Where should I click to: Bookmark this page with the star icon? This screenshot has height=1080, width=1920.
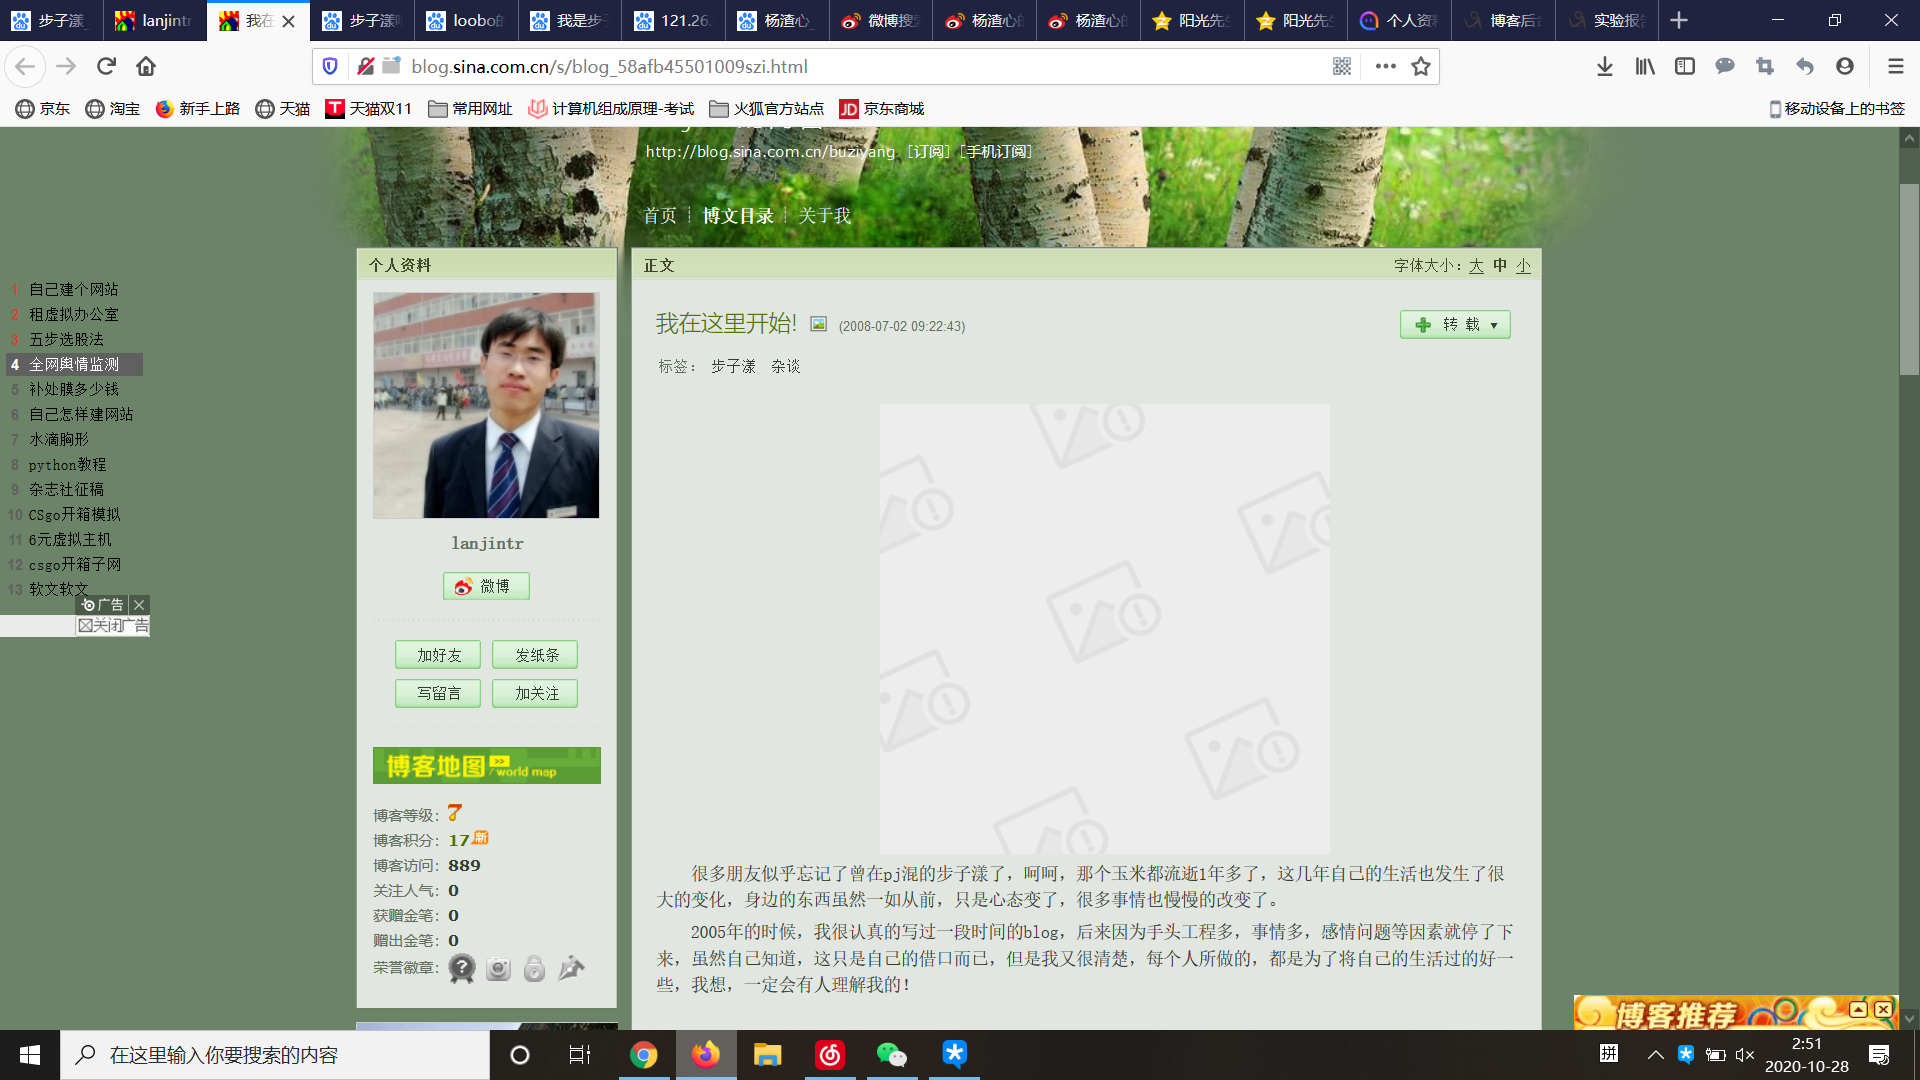1420,66
